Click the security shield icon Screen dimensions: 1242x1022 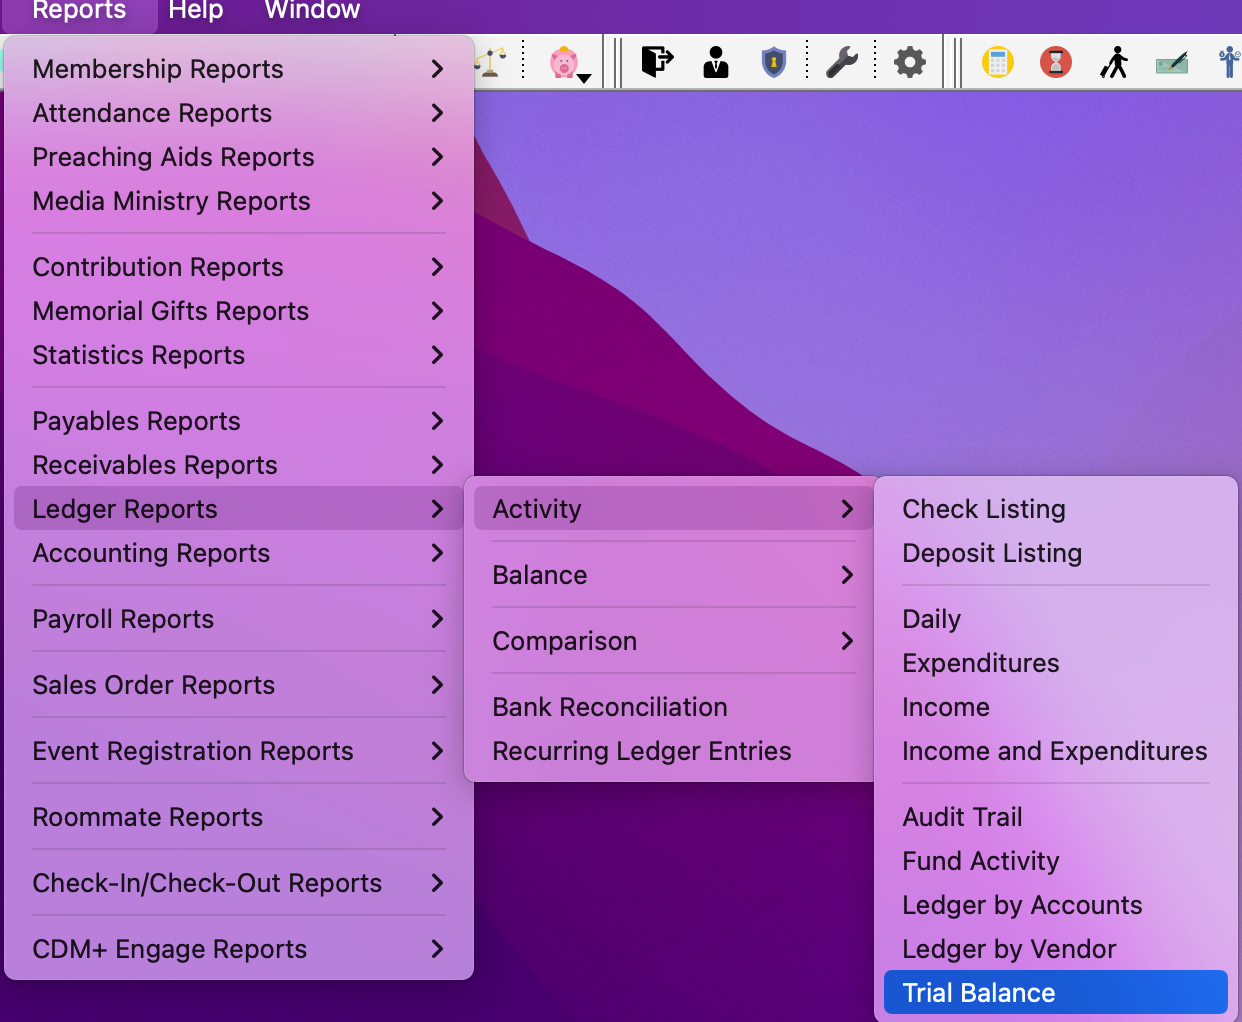tap(774, 61)
